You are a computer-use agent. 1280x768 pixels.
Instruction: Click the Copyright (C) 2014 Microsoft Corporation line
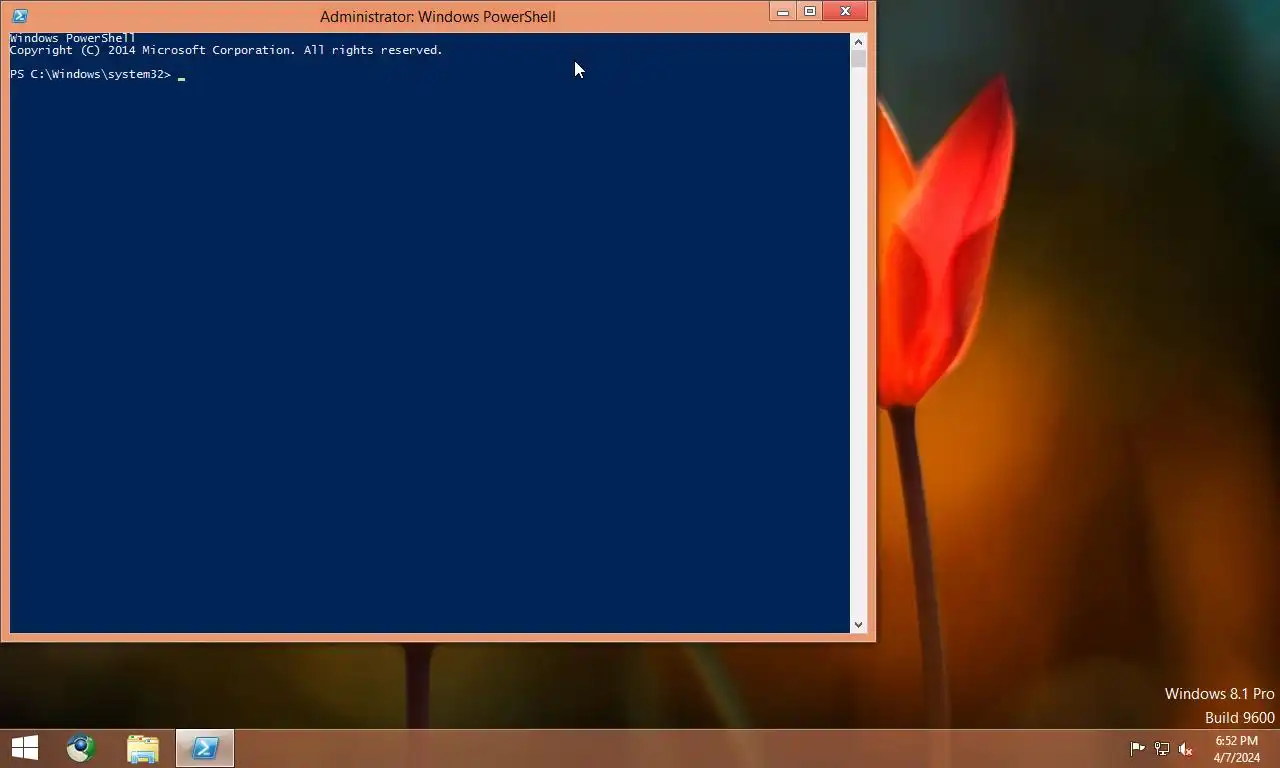(x=226, y=50)
